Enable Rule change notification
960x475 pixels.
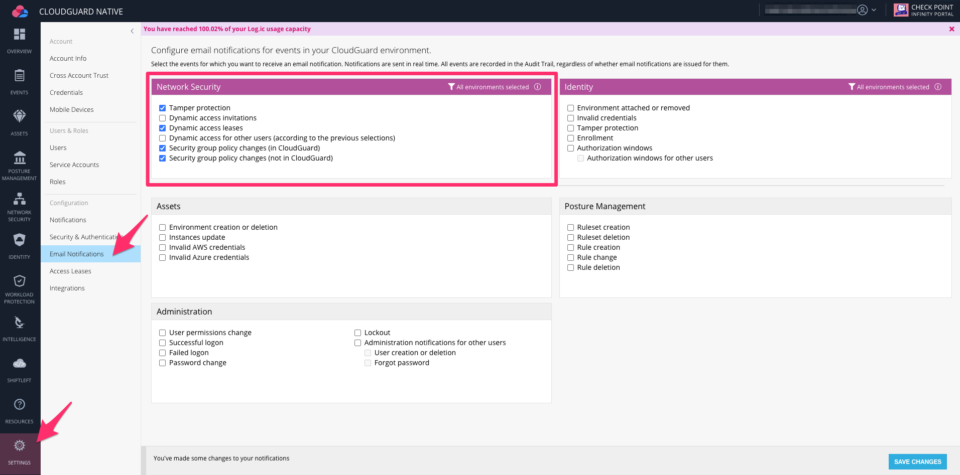coord(570,258)
